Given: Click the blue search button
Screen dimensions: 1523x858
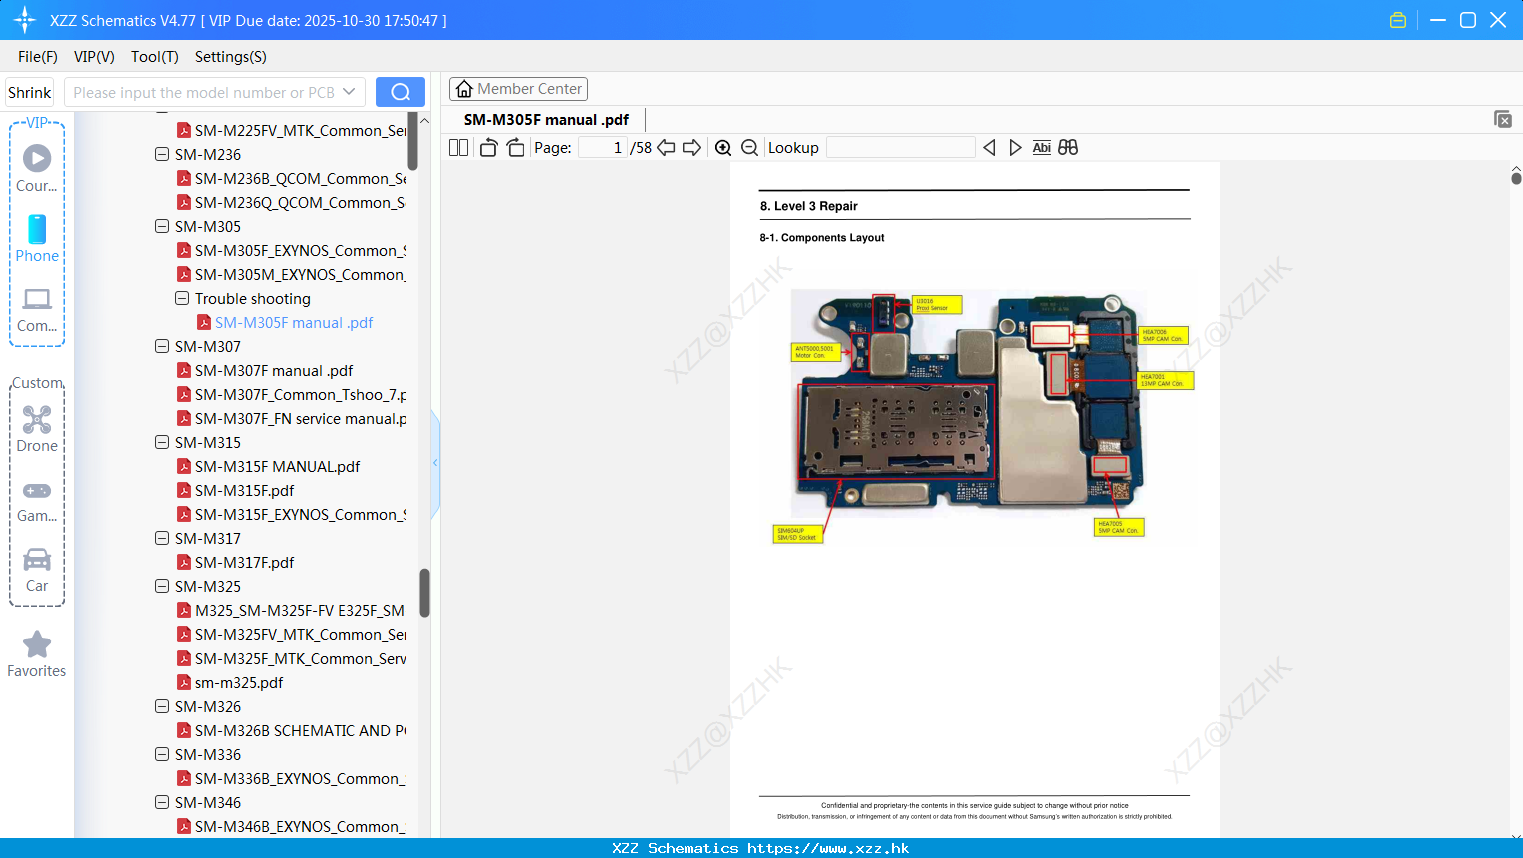Looking at the screenshot, I should tap(400, 92).
